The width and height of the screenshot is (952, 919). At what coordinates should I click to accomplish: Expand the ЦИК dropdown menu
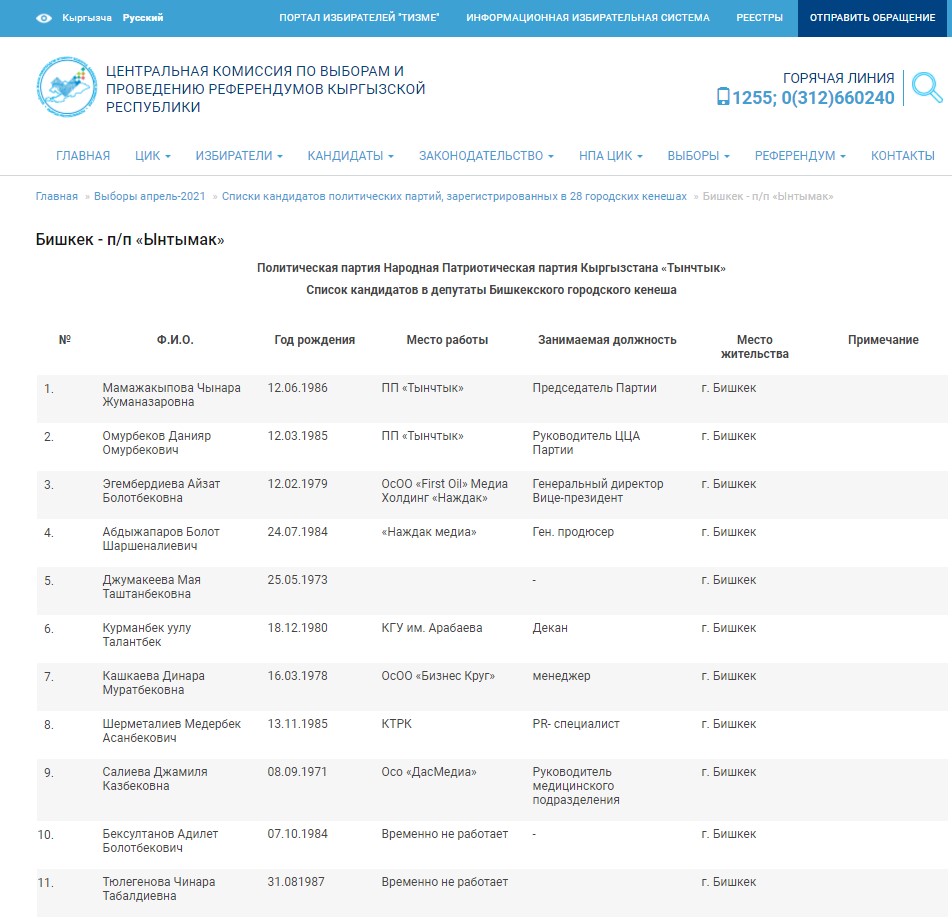[x=153, y=156]
